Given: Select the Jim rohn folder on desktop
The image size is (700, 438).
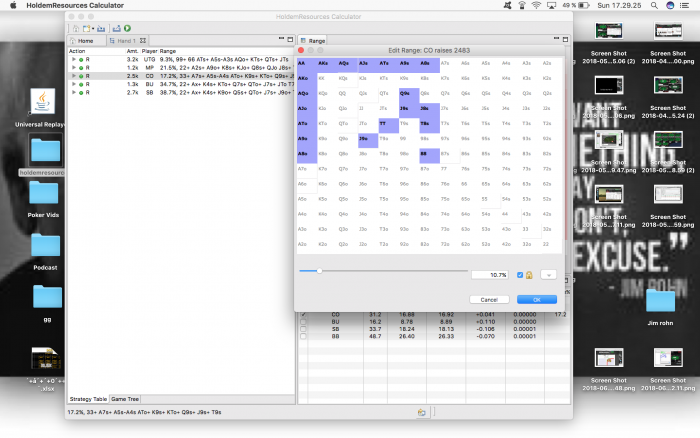Looking at the screenshot, I should (x=660, y=300).
